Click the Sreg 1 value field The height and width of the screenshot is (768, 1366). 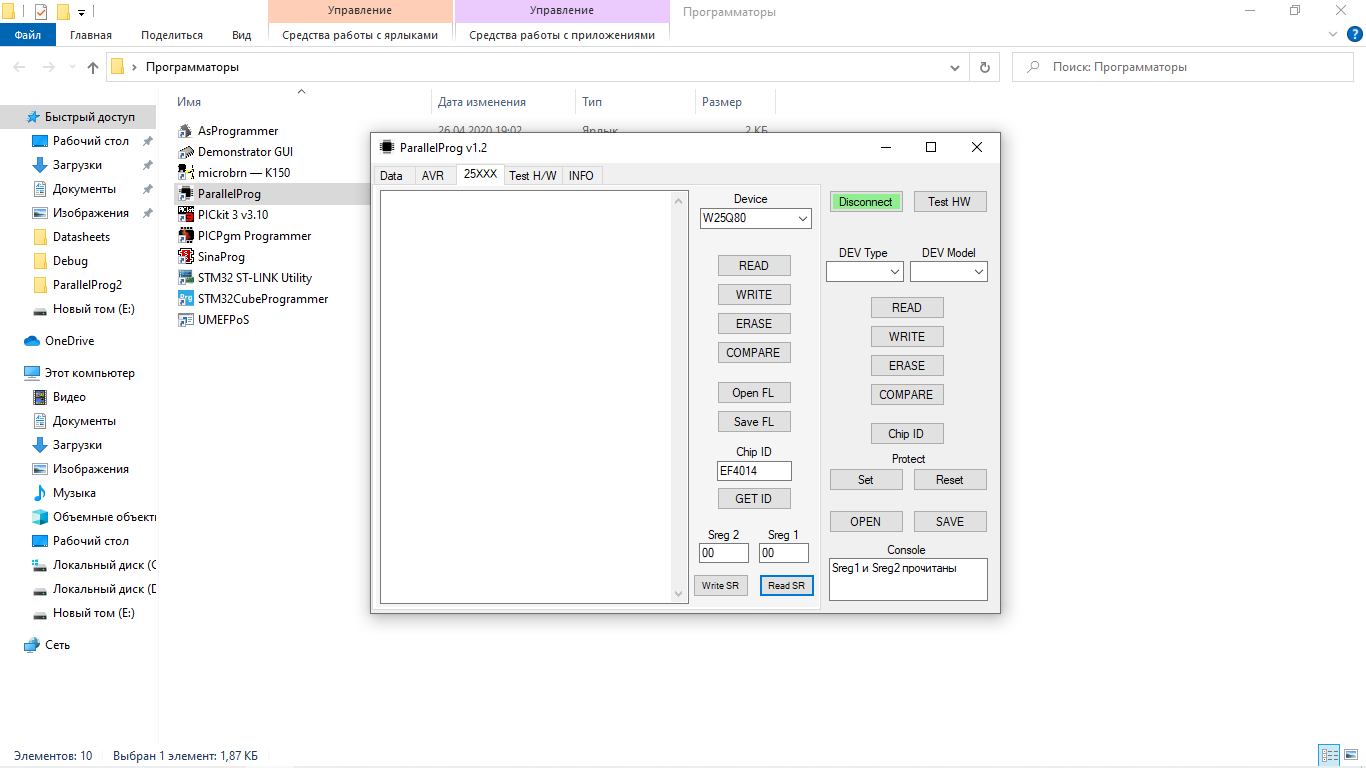[x=784, y=553]
